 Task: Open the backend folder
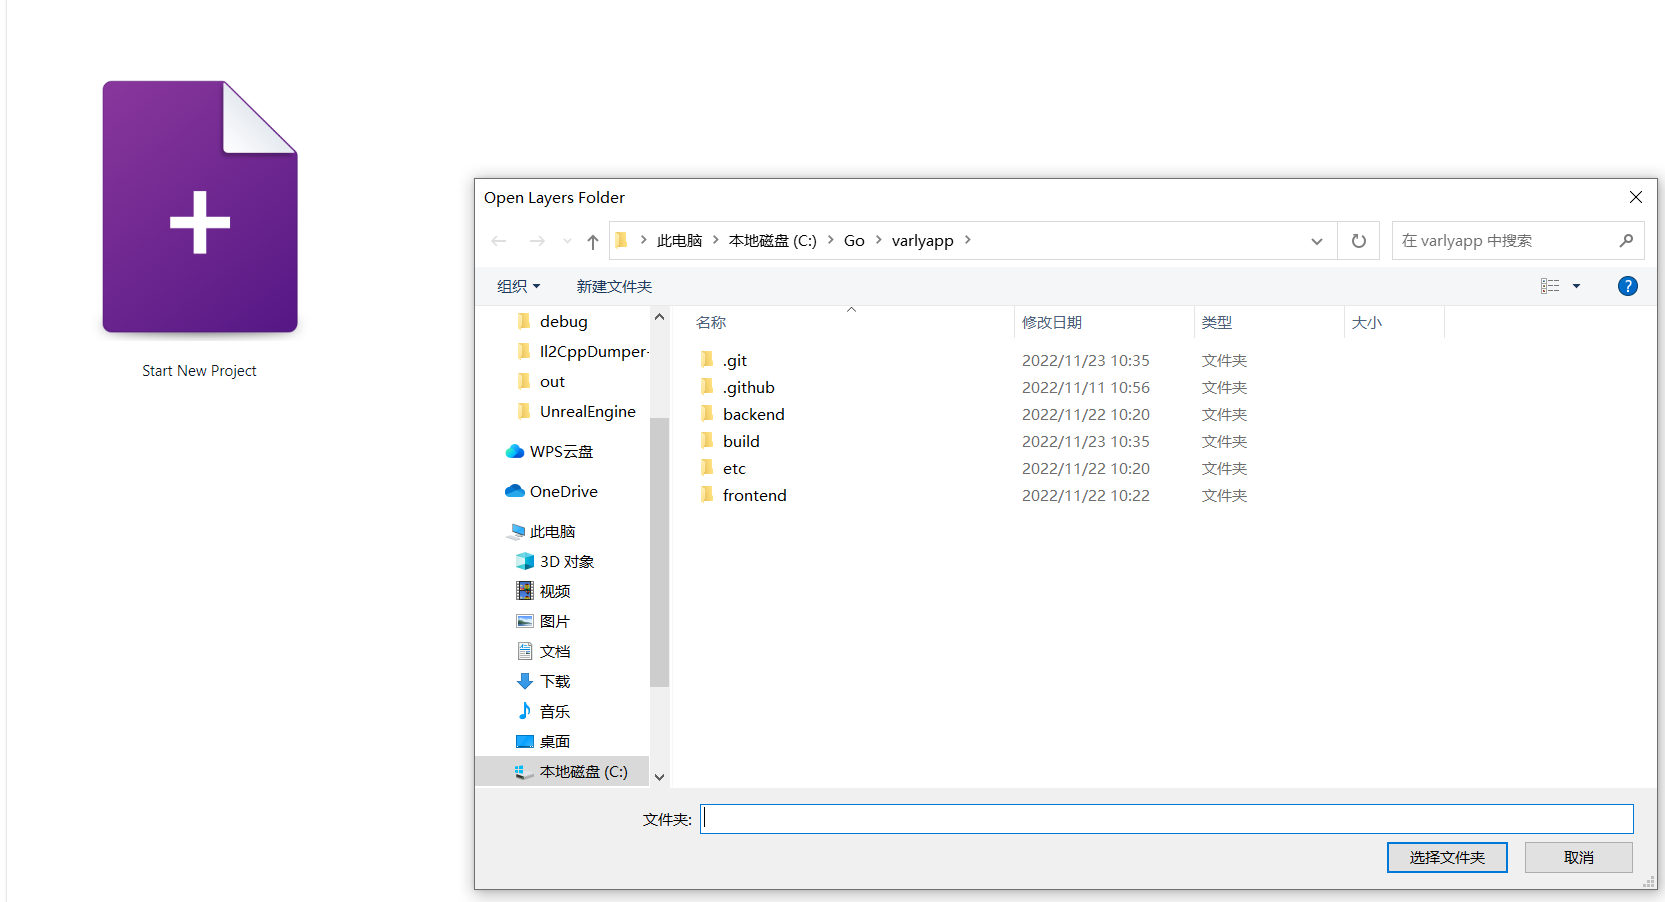pos(753,413)
